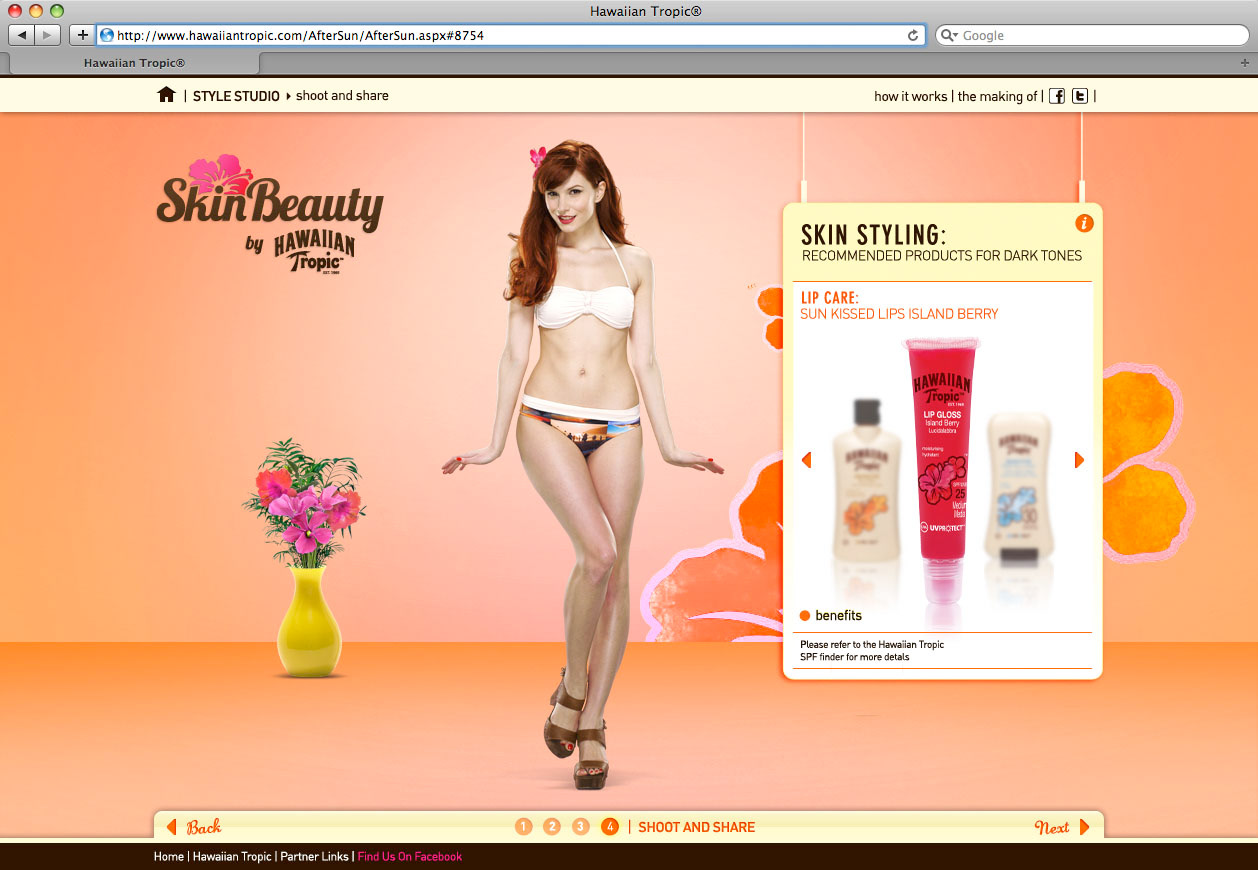Viewport: 1258px width, 870px height.
Task: Go to step 1 in the pager
Action: [524, 826]
